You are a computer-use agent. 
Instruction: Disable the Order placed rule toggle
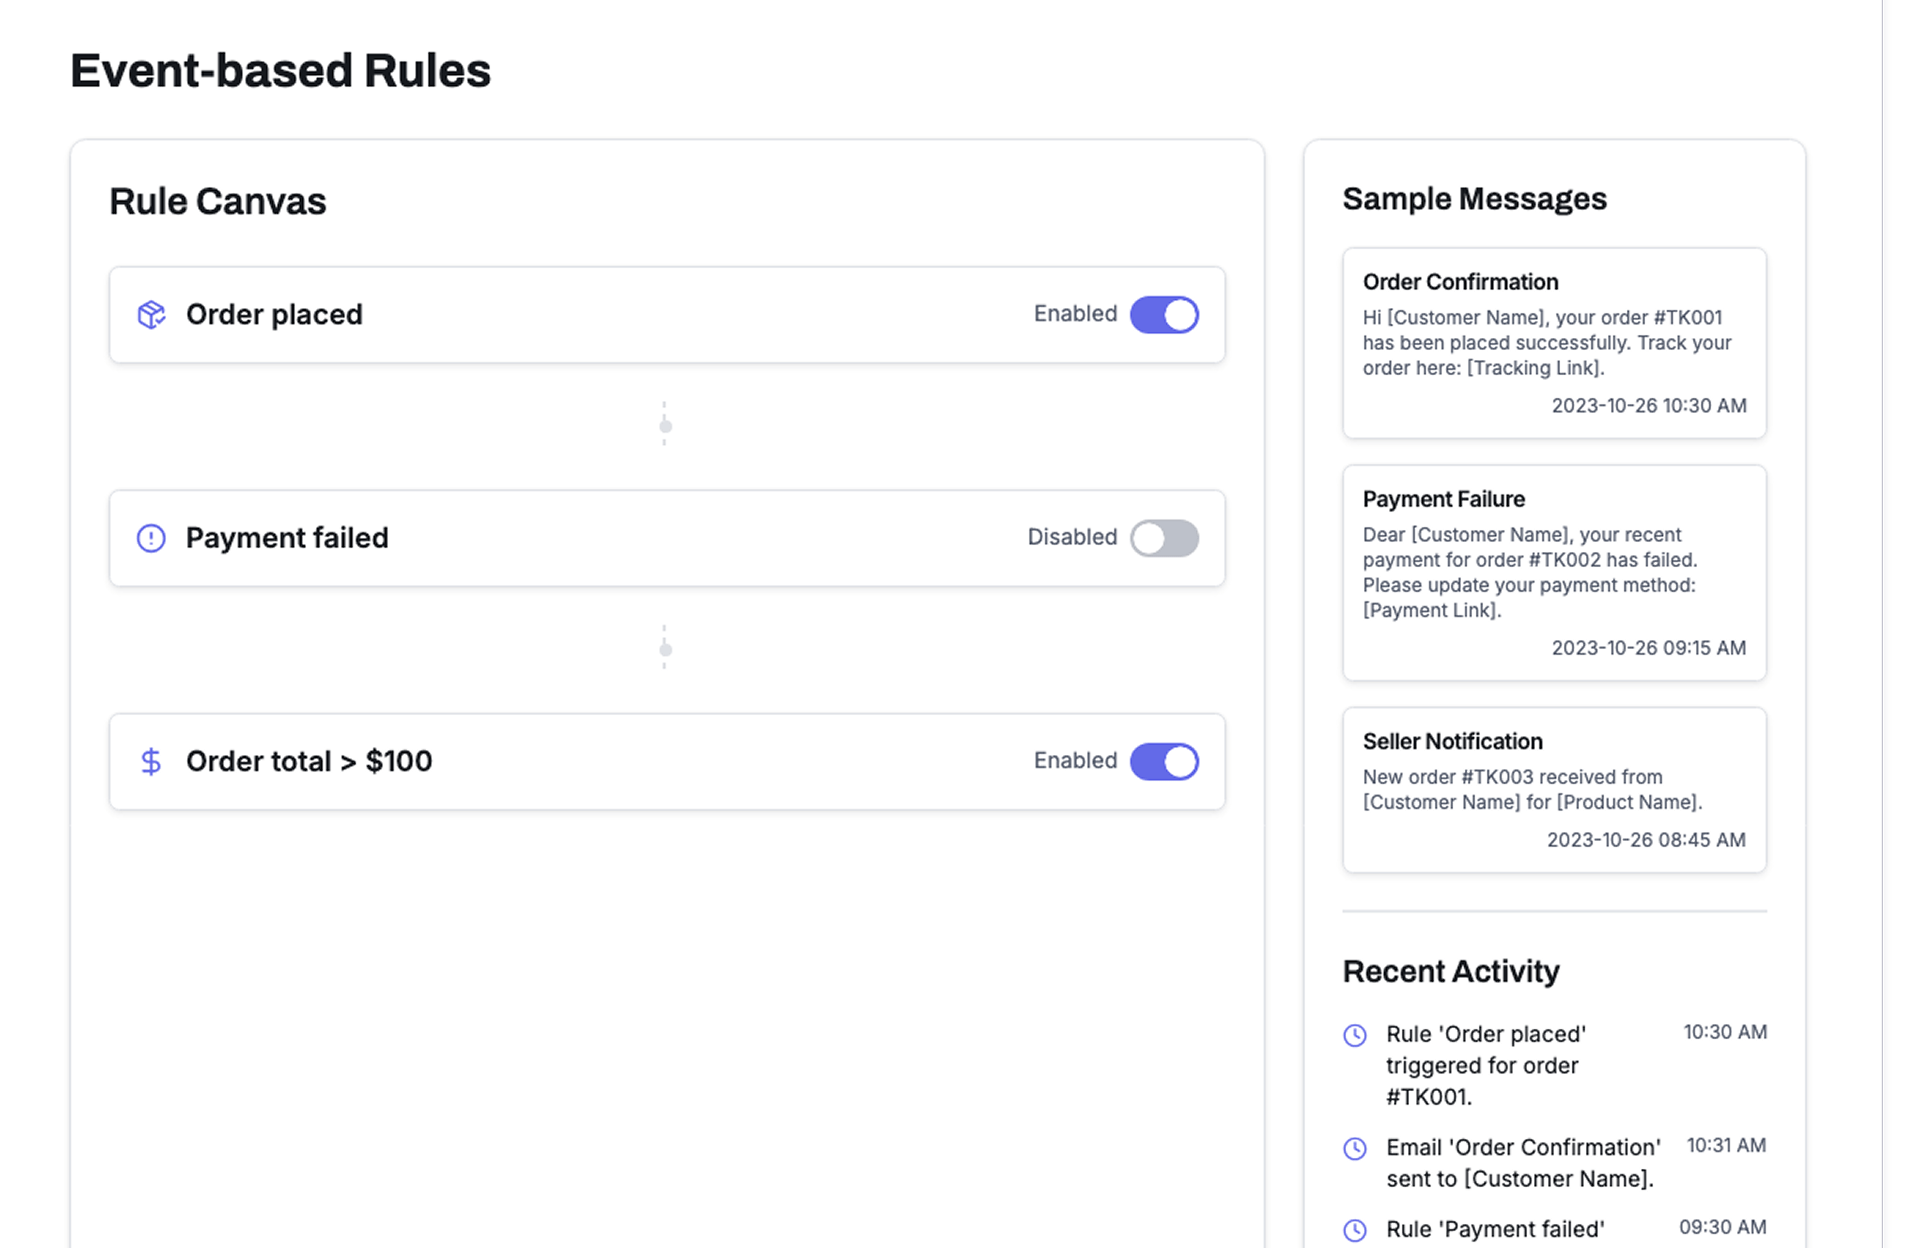pyautogui.click(x=1164, y=315)
